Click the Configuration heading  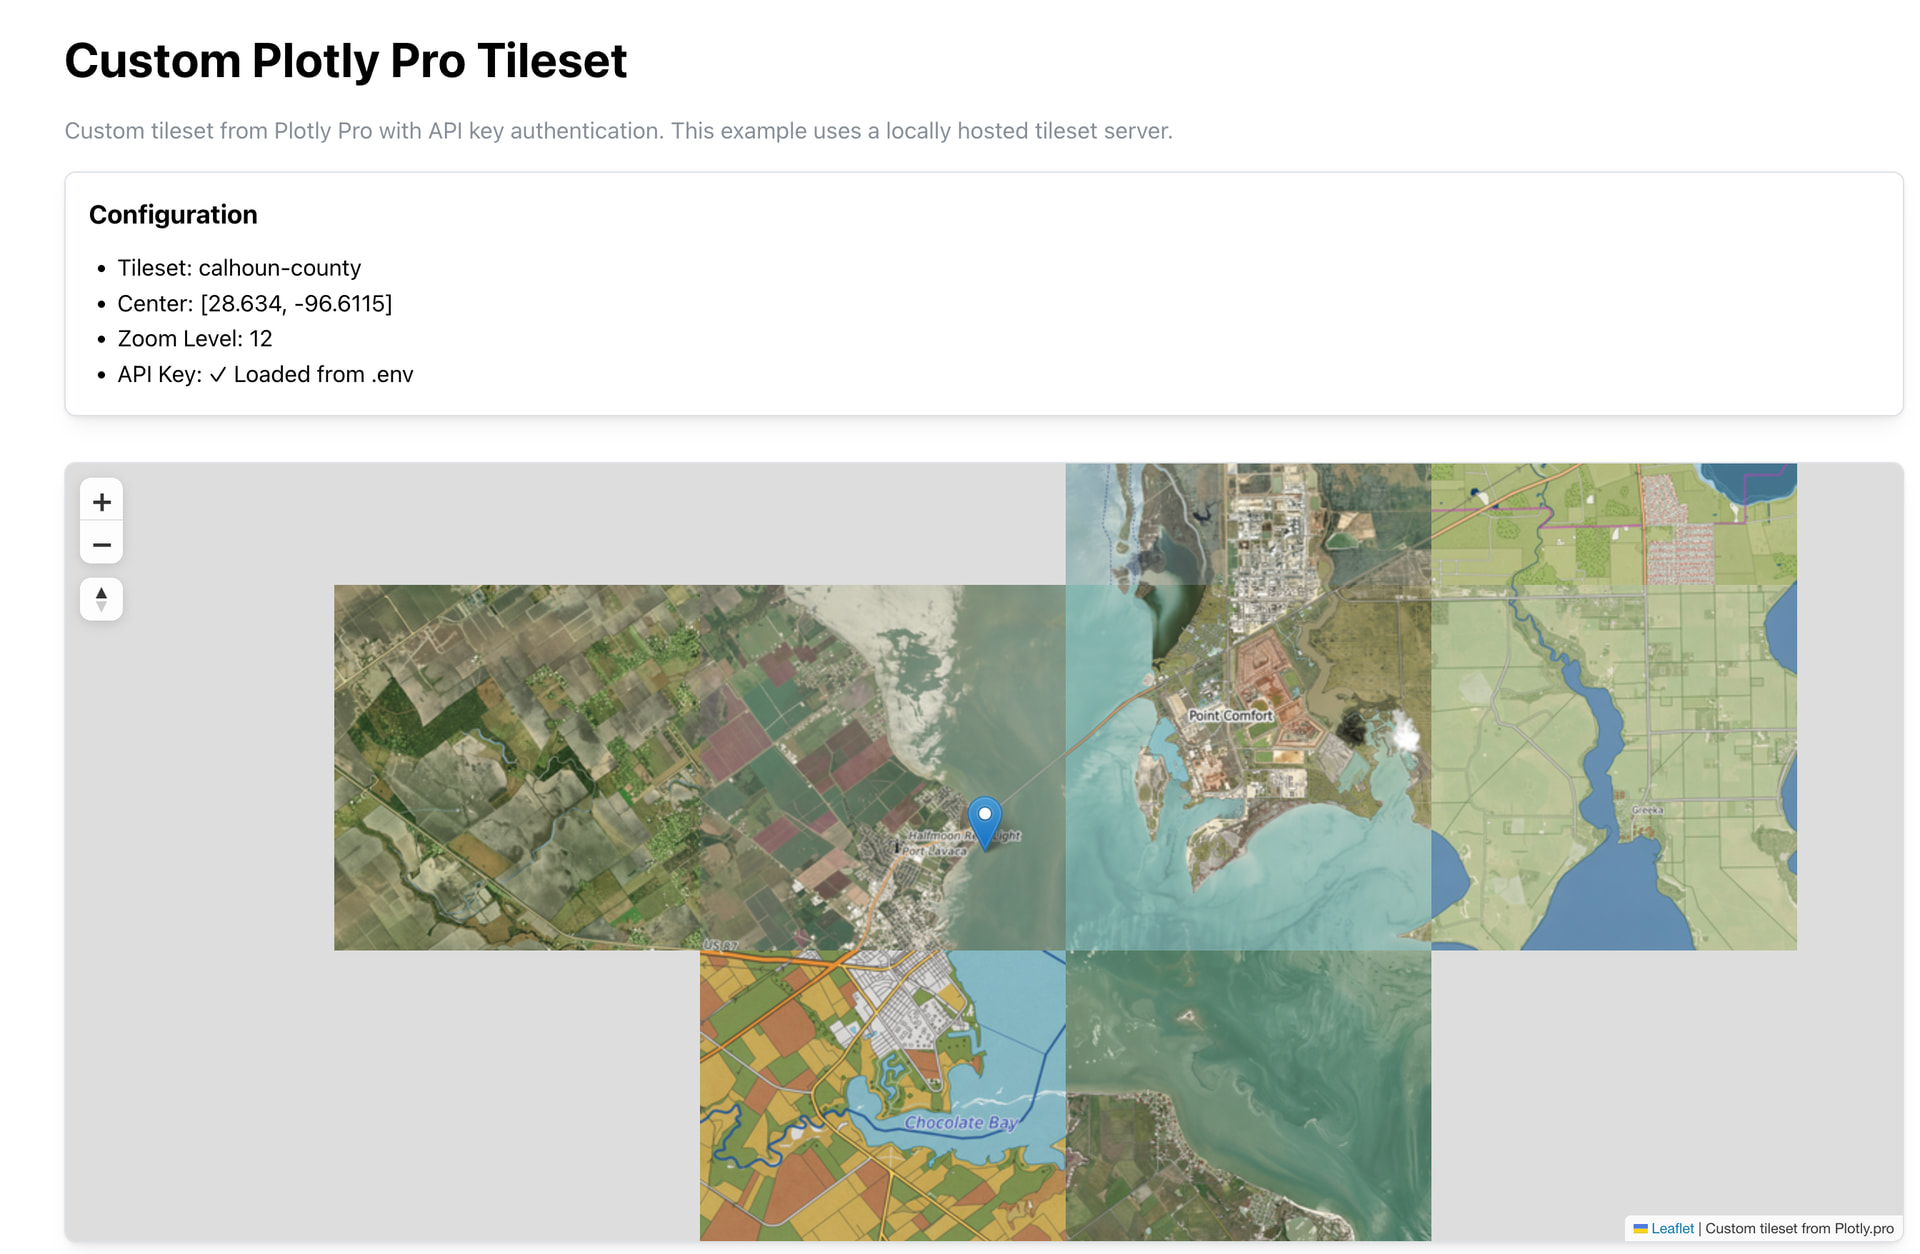[173, 214]
